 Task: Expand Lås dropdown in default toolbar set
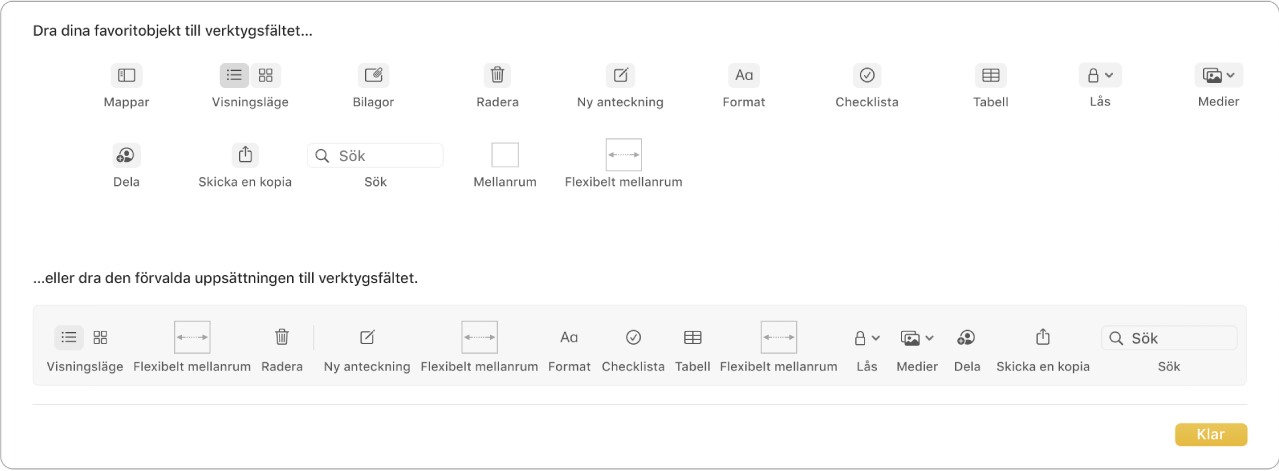click(866, 337)
